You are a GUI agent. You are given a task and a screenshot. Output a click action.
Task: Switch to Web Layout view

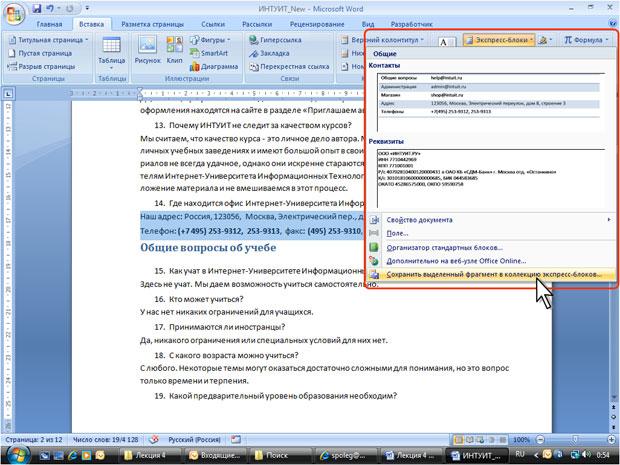click(480, 439)
